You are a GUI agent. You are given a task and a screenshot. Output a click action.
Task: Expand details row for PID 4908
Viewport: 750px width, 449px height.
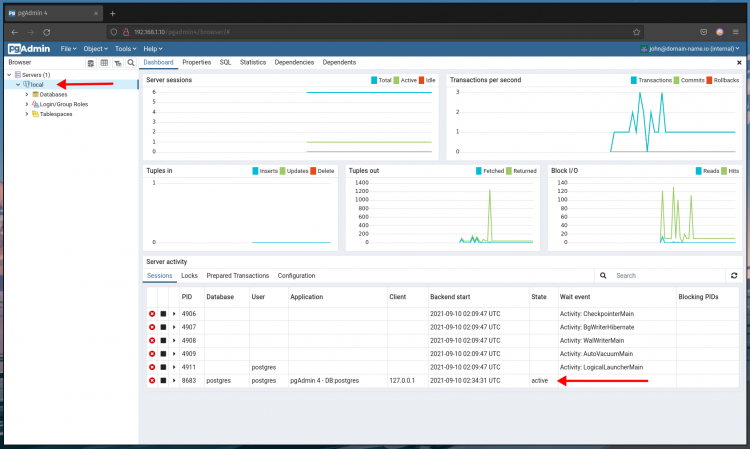click(174, 340)
